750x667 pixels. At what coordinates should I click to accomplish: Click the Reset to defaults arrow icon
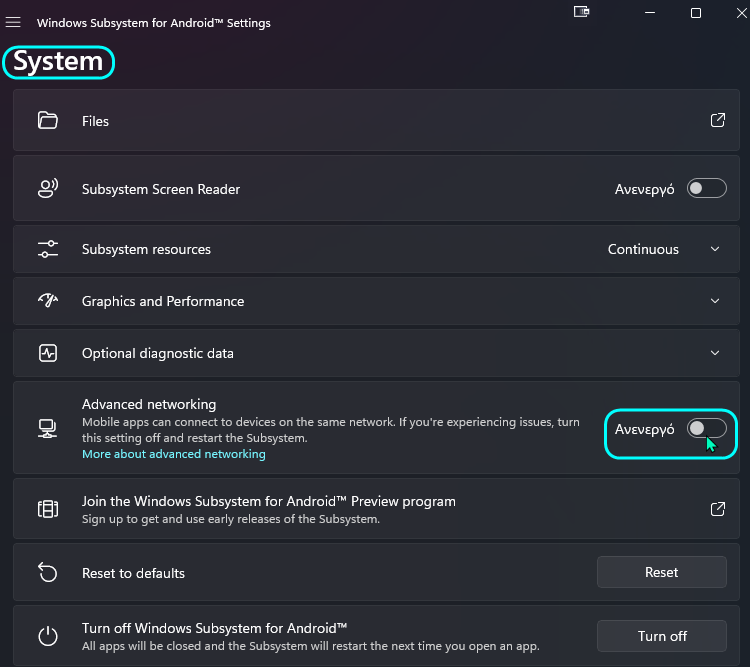47,572
